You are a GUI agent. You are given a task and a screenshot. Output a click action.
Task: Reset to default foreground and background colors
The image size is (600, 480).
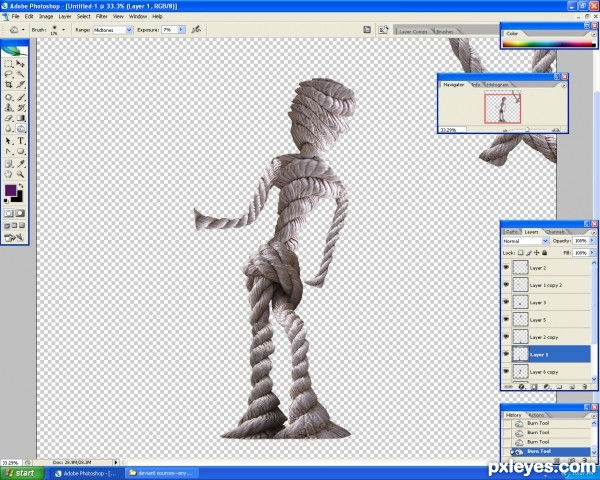coord(6,201)
